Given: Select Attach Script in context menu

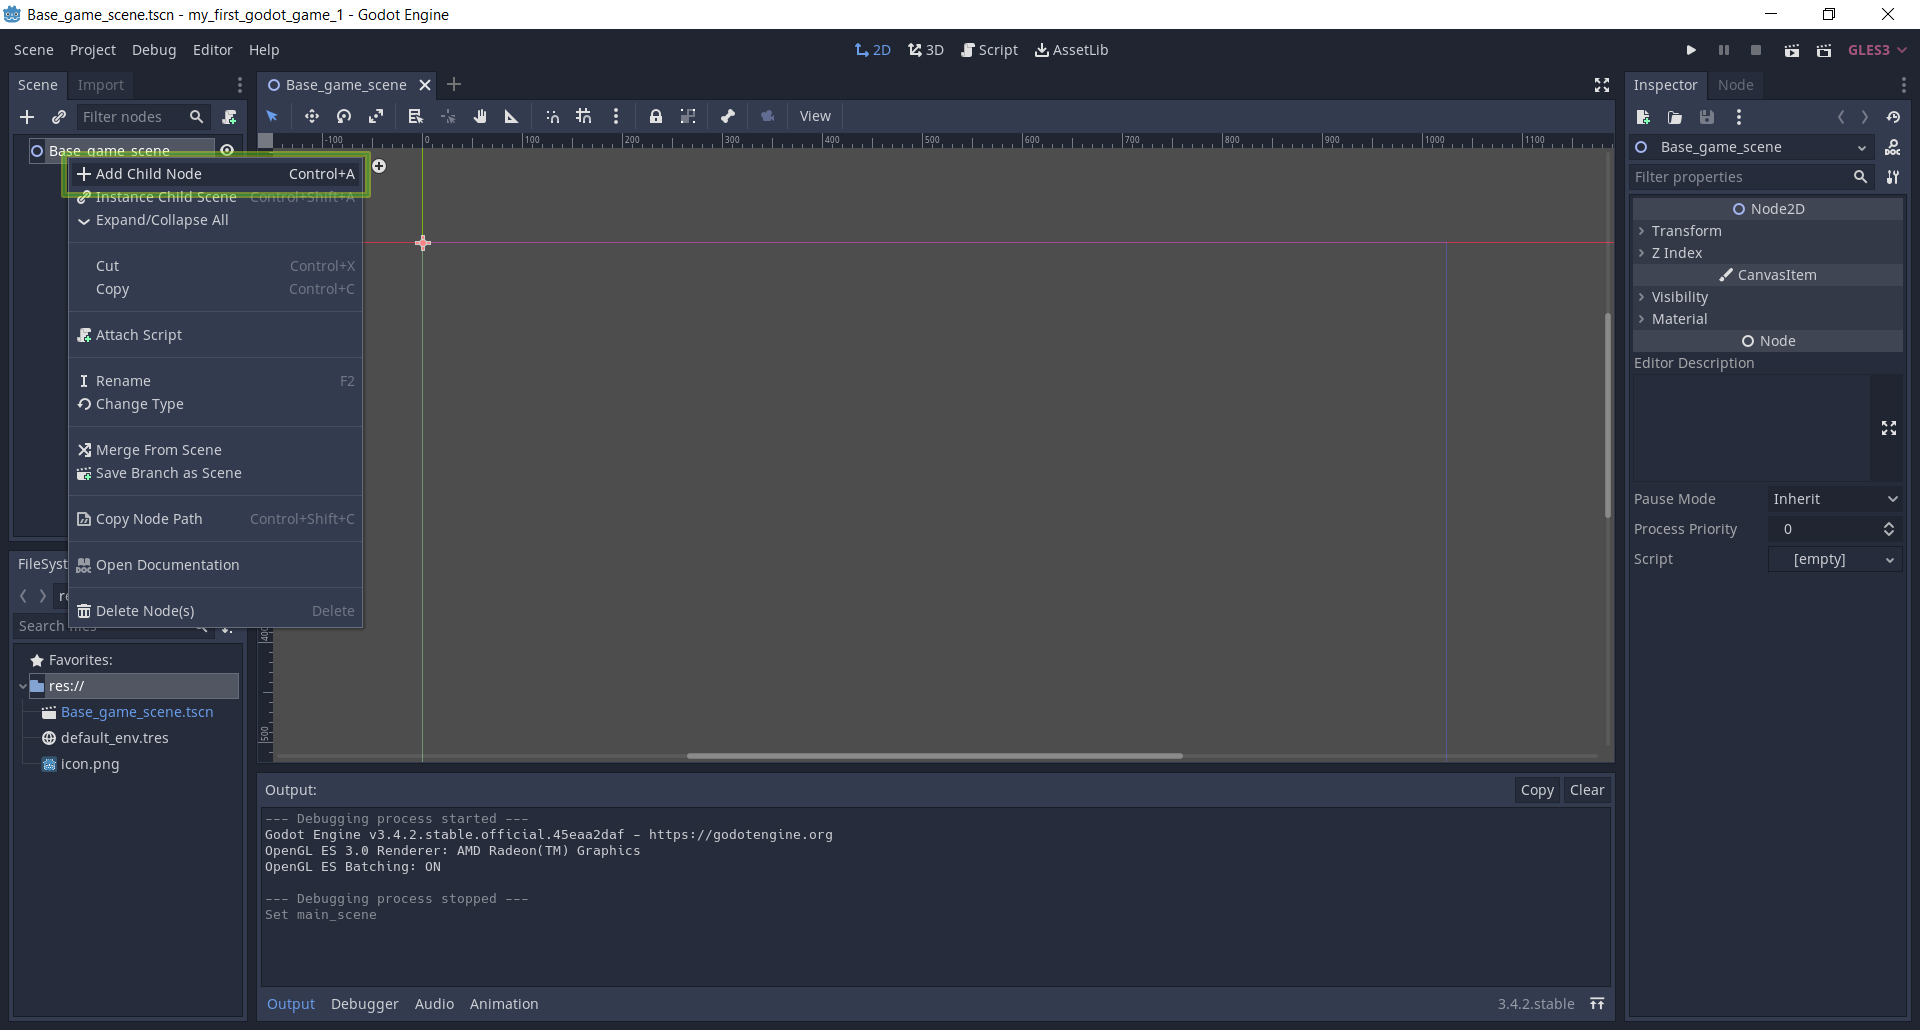Looking at the screenshot, I should pyautogui.click(x=216, y=335).
